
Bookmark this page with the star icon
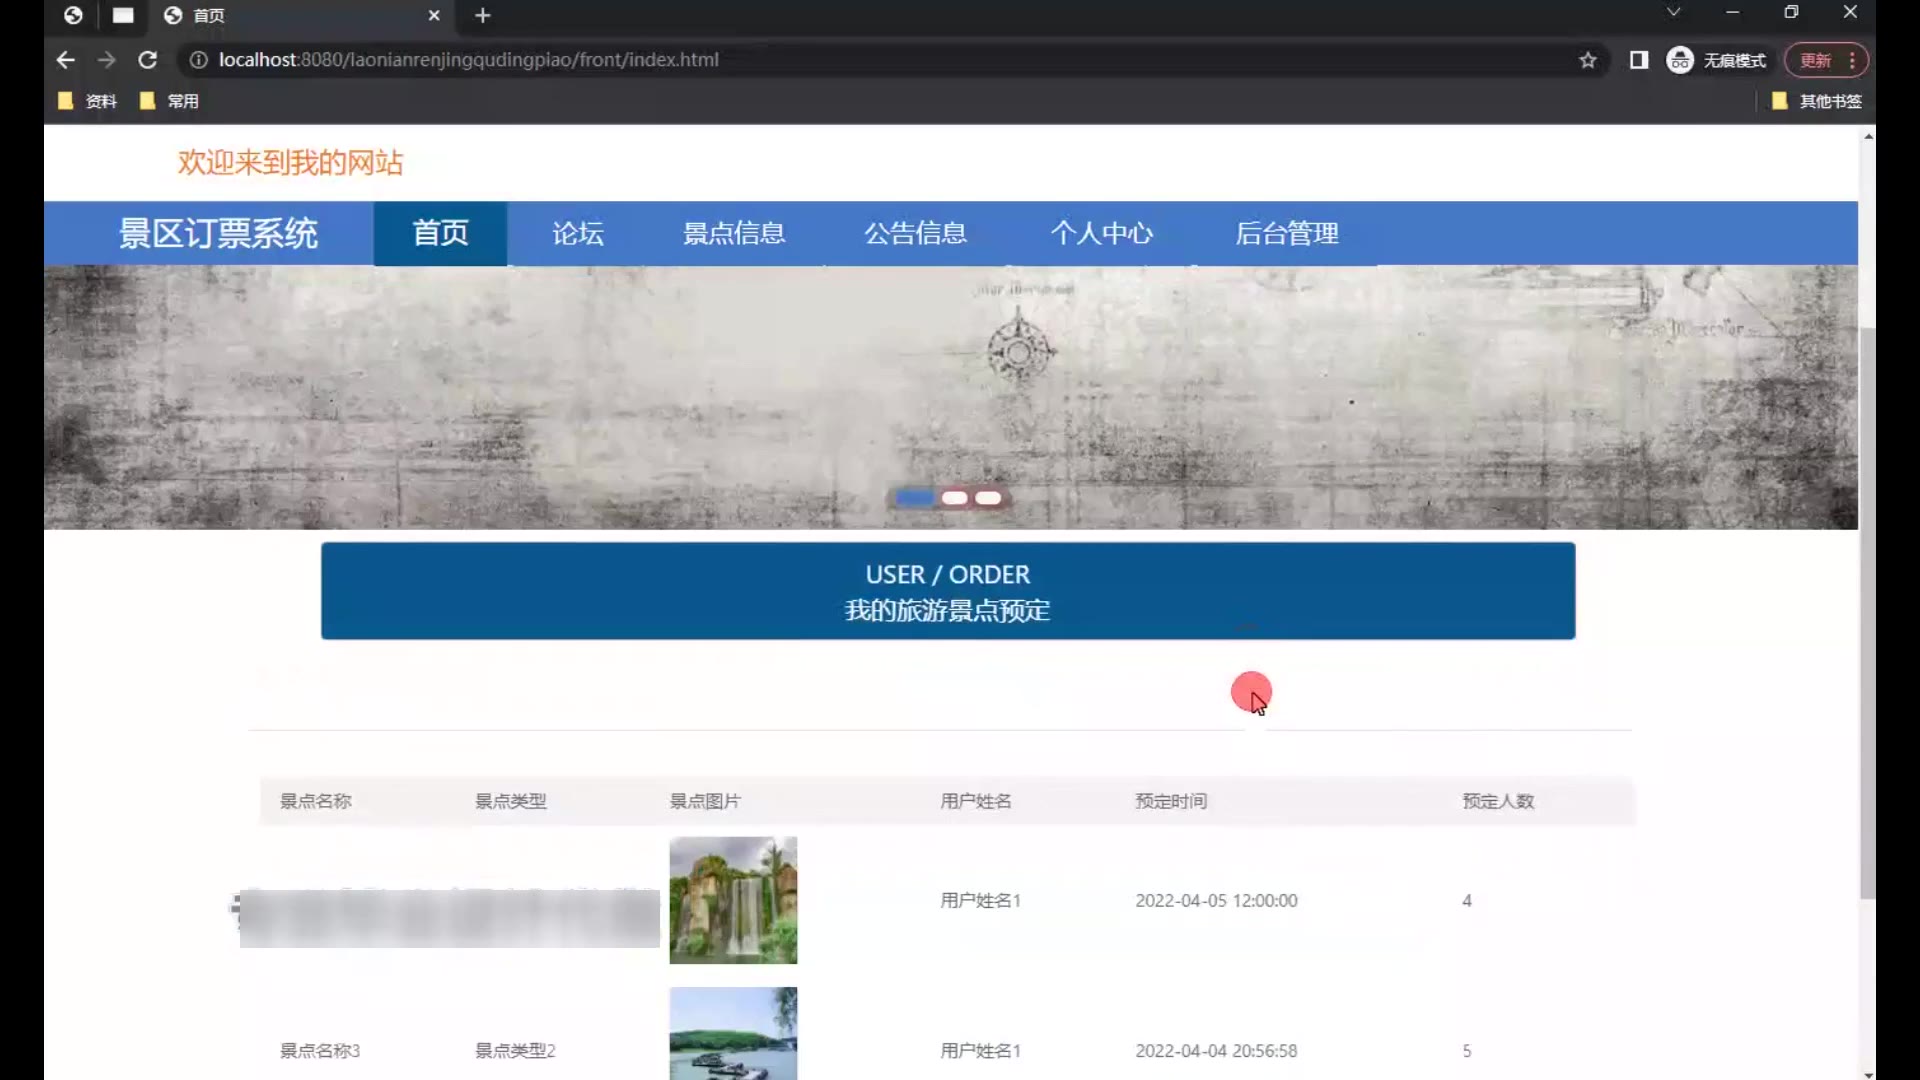click(1588, 60)
